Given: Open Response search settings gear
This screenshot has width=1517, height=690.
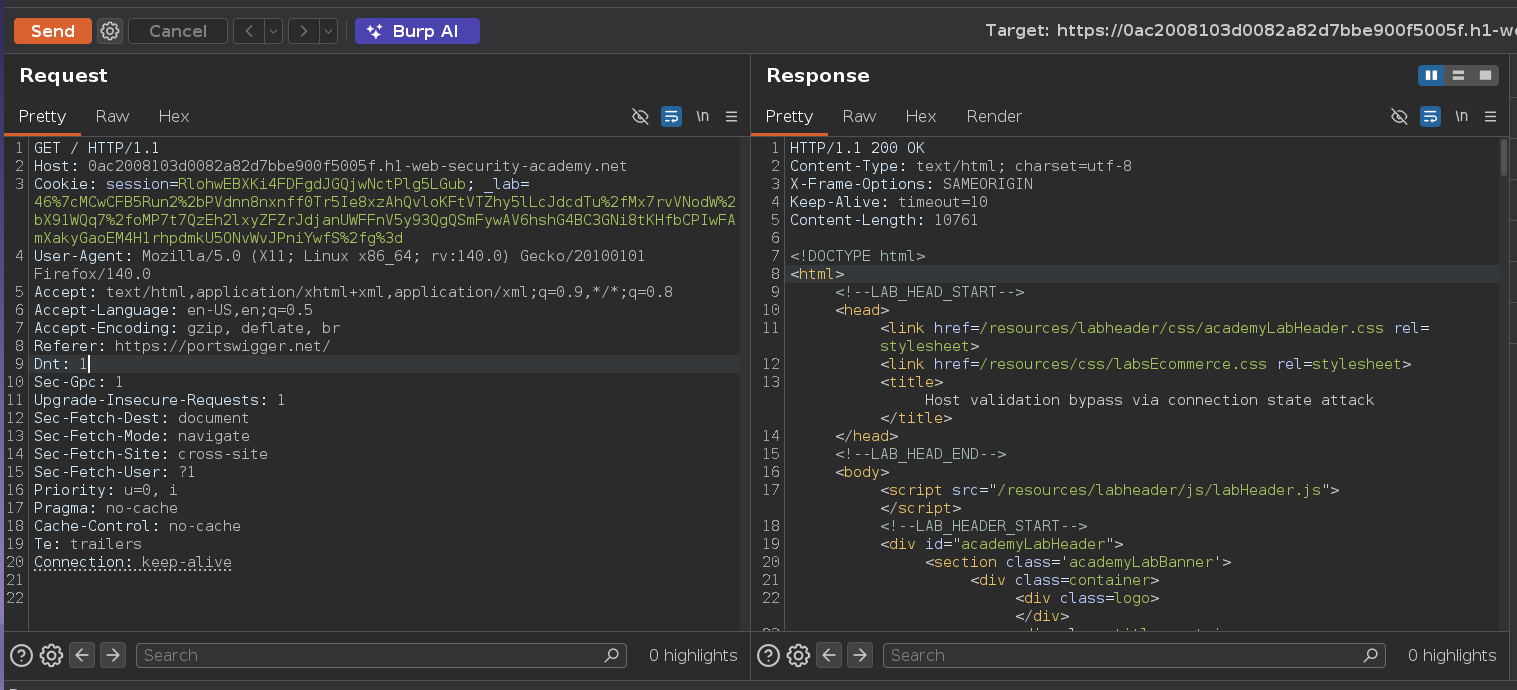Looking at the screenshot, I should (798, 655).
